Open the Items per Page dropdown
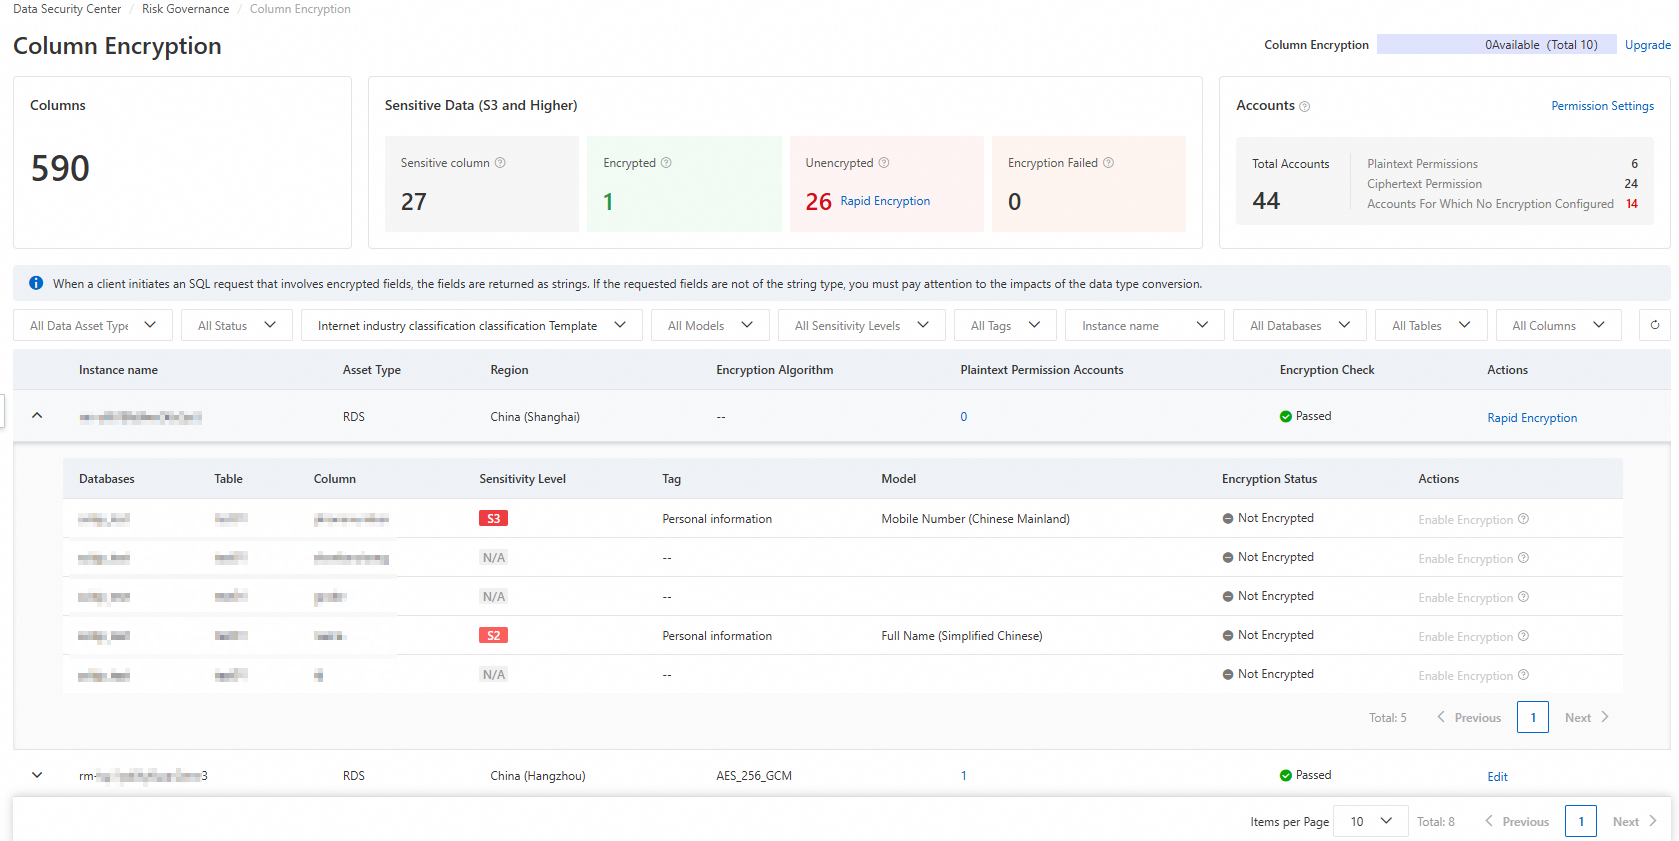Viewport: 1679px width, 841px height. click(1371, 821)
